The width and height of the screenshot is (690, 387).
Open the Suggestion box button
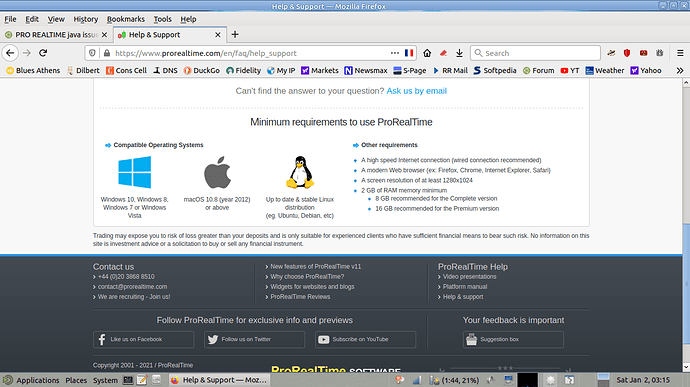pos(513,339)
